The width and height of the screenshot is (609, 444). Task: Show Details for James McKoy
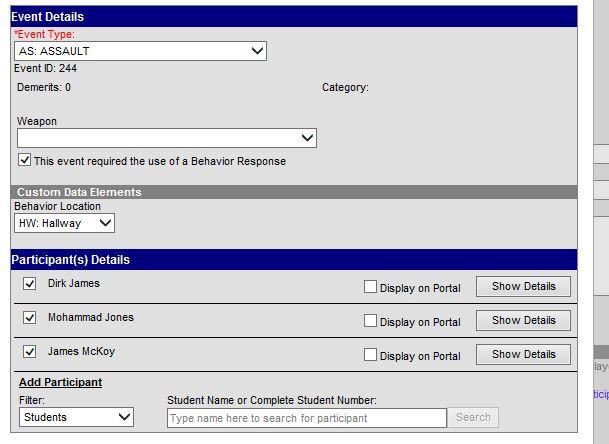pos(523,354)
